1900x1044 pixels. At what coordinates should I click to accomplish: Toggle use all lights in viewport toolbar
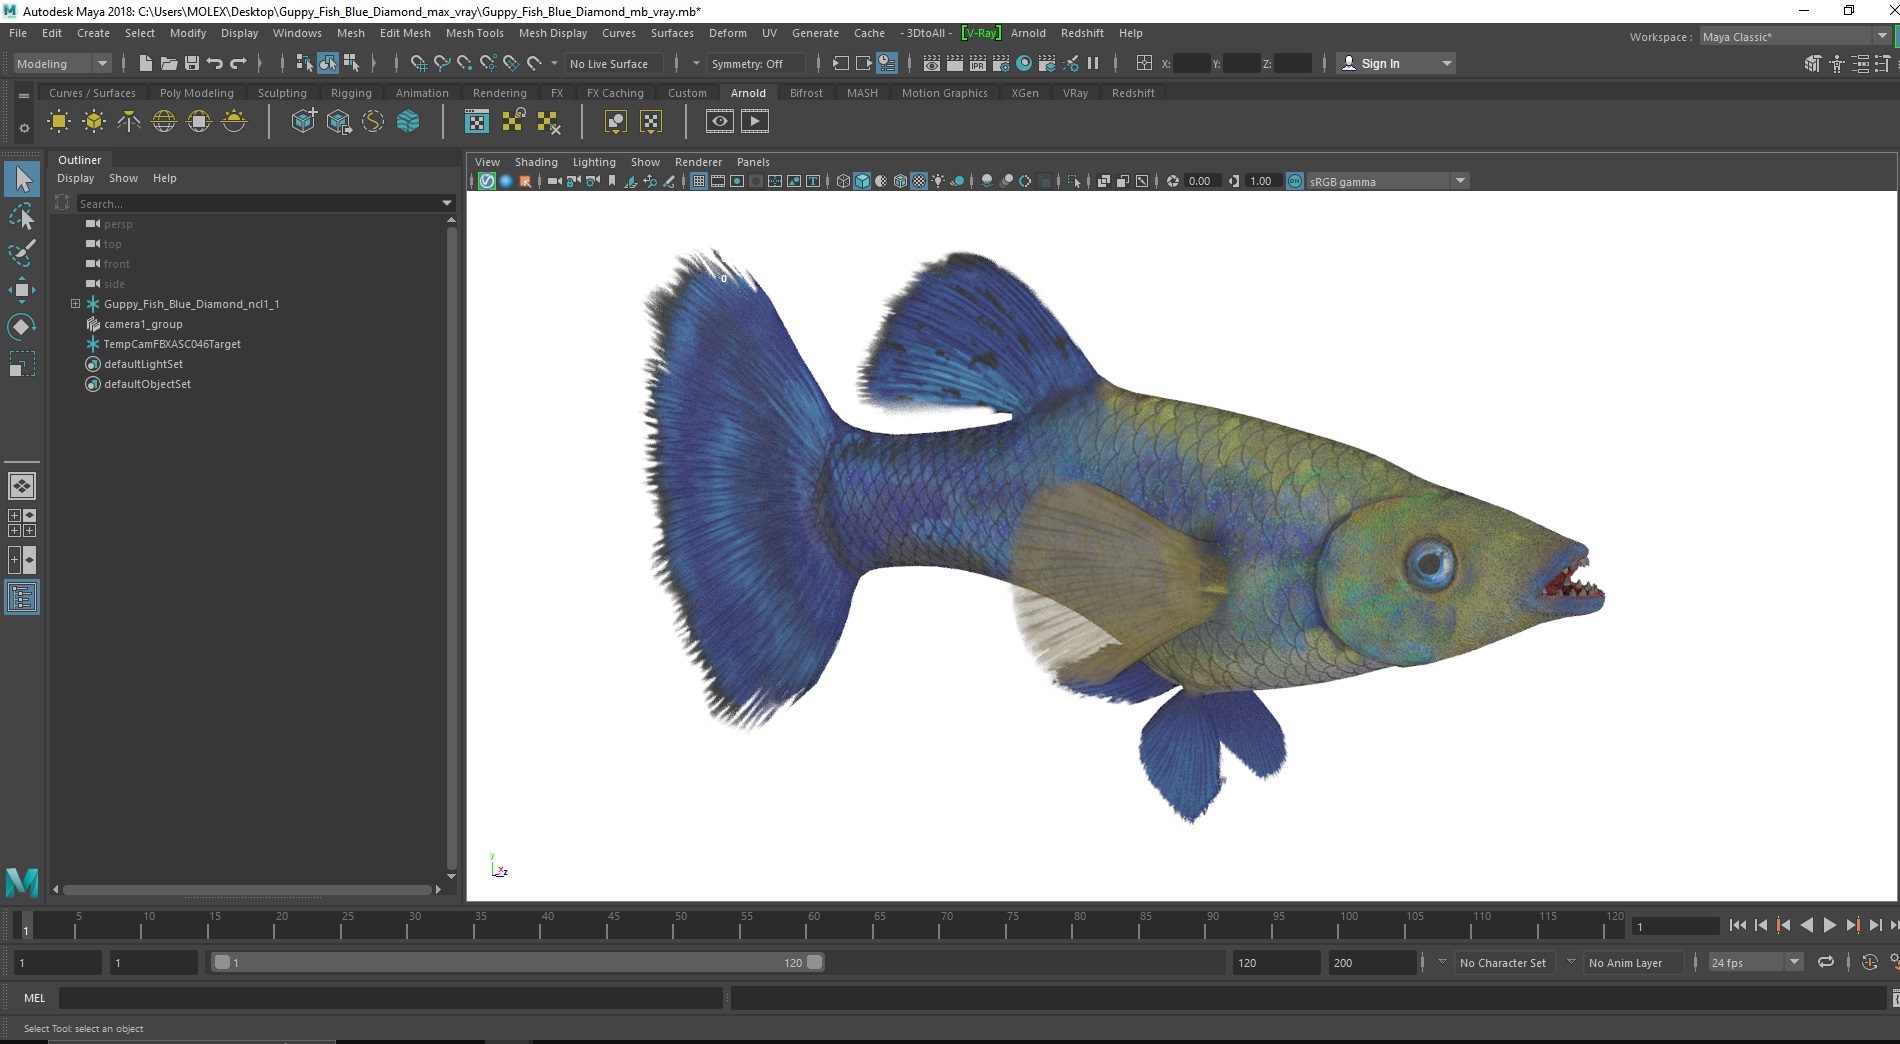tap(938, 181)
